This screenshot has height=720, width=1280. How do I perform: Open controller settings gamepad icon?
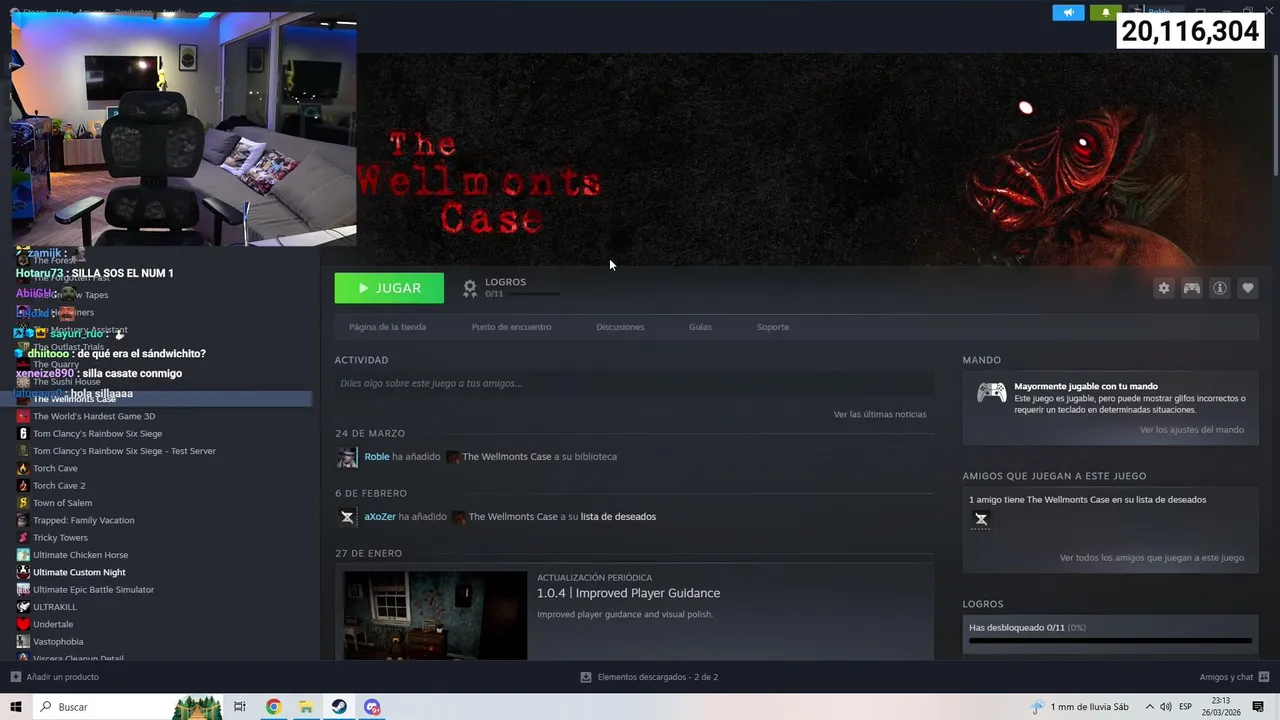pyautogui.click(x=1192, y=288)
